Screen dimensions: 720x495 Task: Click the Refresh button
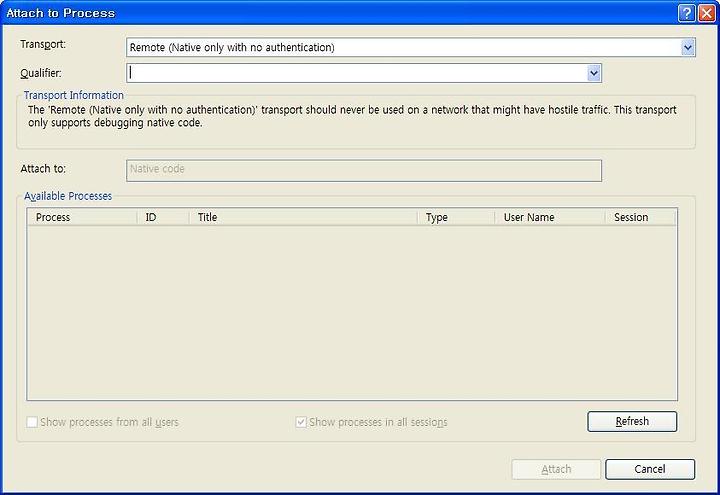coord(632,422)
